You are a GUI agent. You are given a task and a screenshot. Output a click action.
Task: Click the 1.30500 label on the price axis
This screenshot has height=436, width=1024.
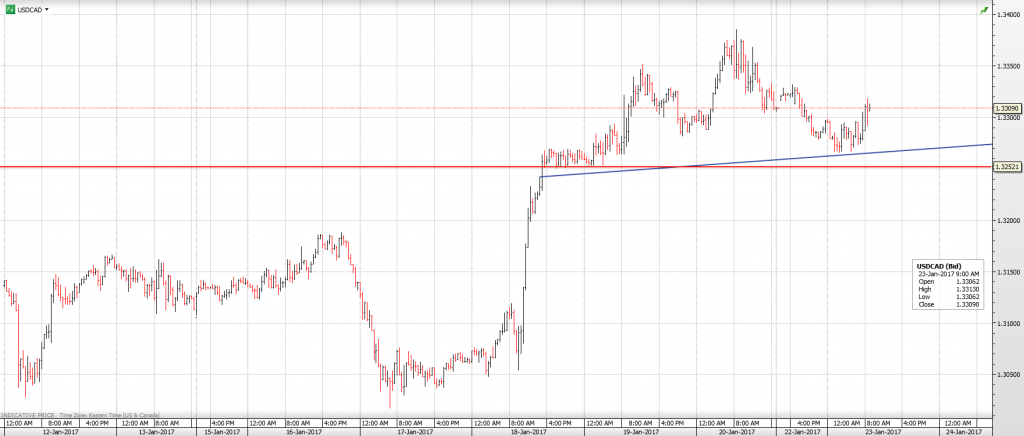pos(1007,375)
